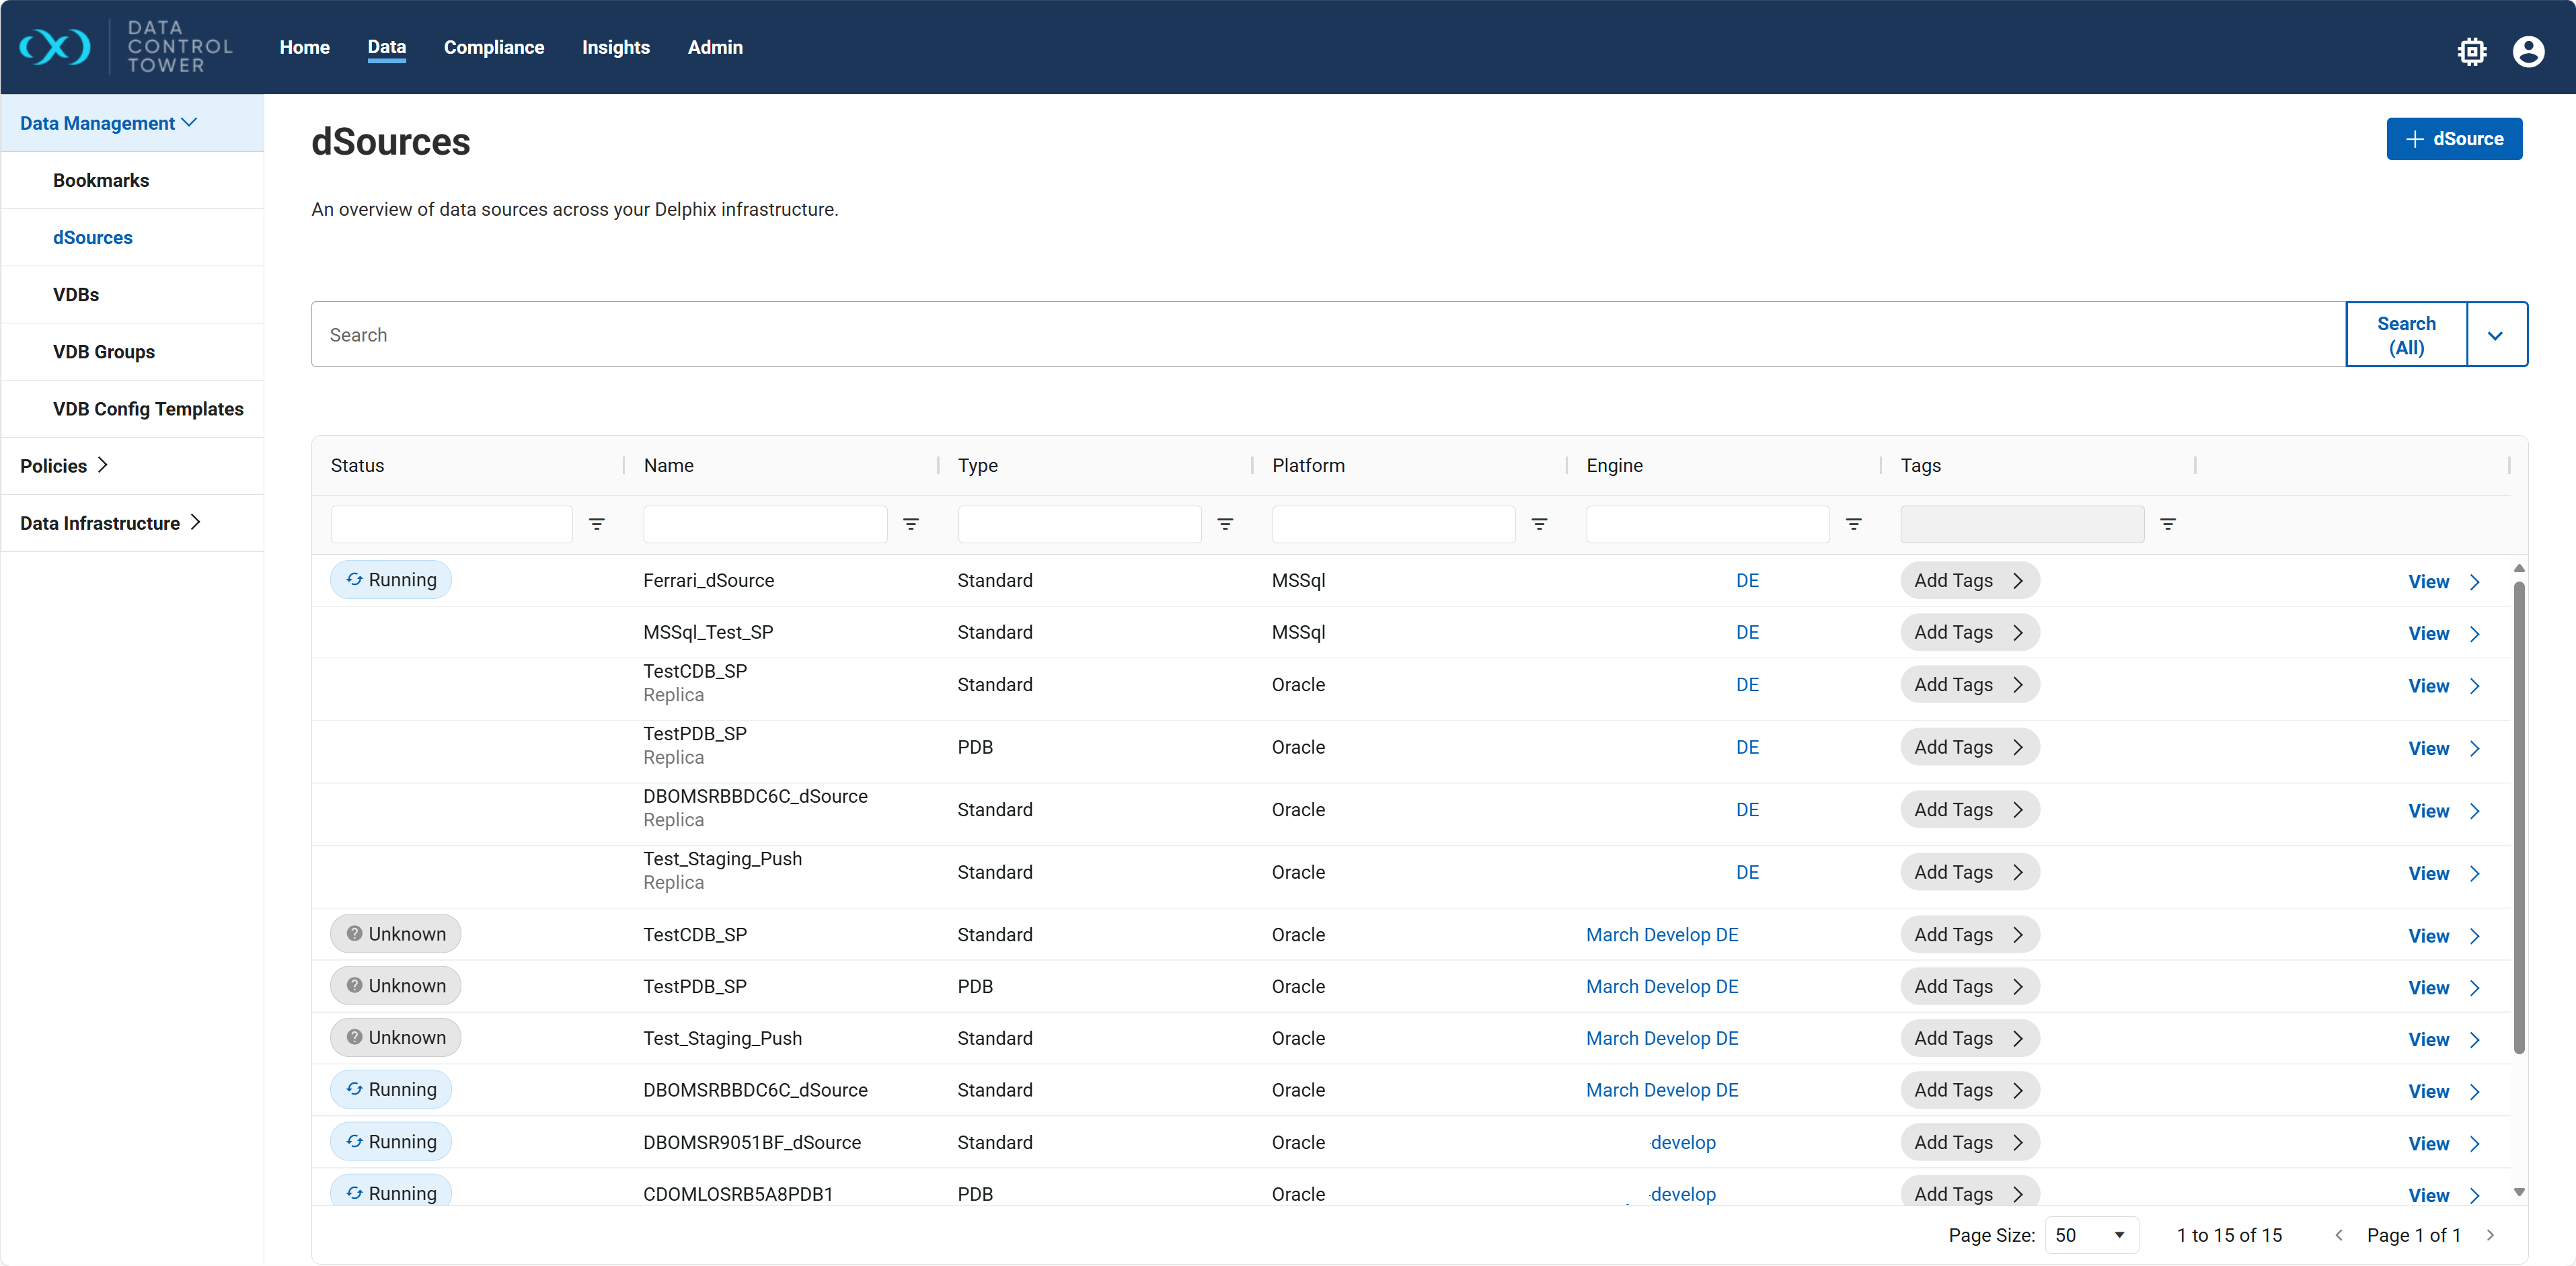The width and height of the screenshot is (2576, 1266).
Task: Open VDB Groups in the sidebar
Action: tap(104, 352)
